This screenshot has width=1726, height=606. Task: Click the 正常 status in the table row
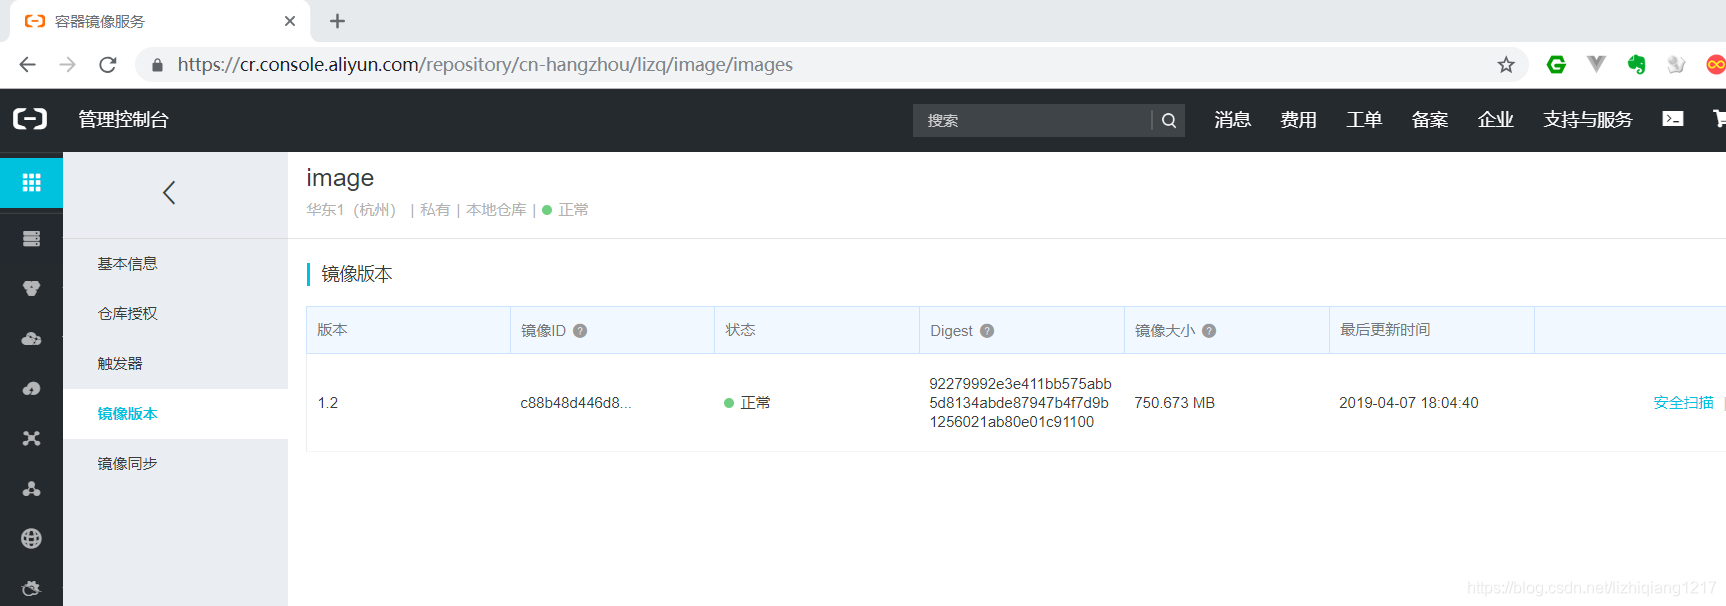(747, 403)
